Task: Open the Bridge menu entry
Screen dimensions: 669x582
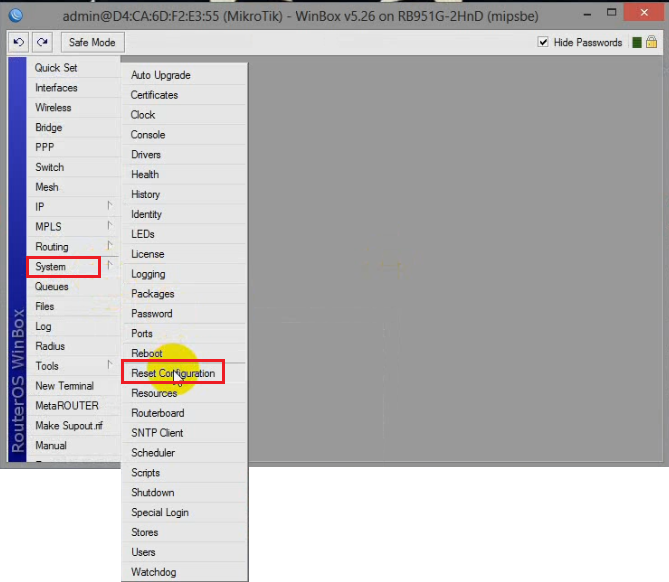Action: pos(49,128)
